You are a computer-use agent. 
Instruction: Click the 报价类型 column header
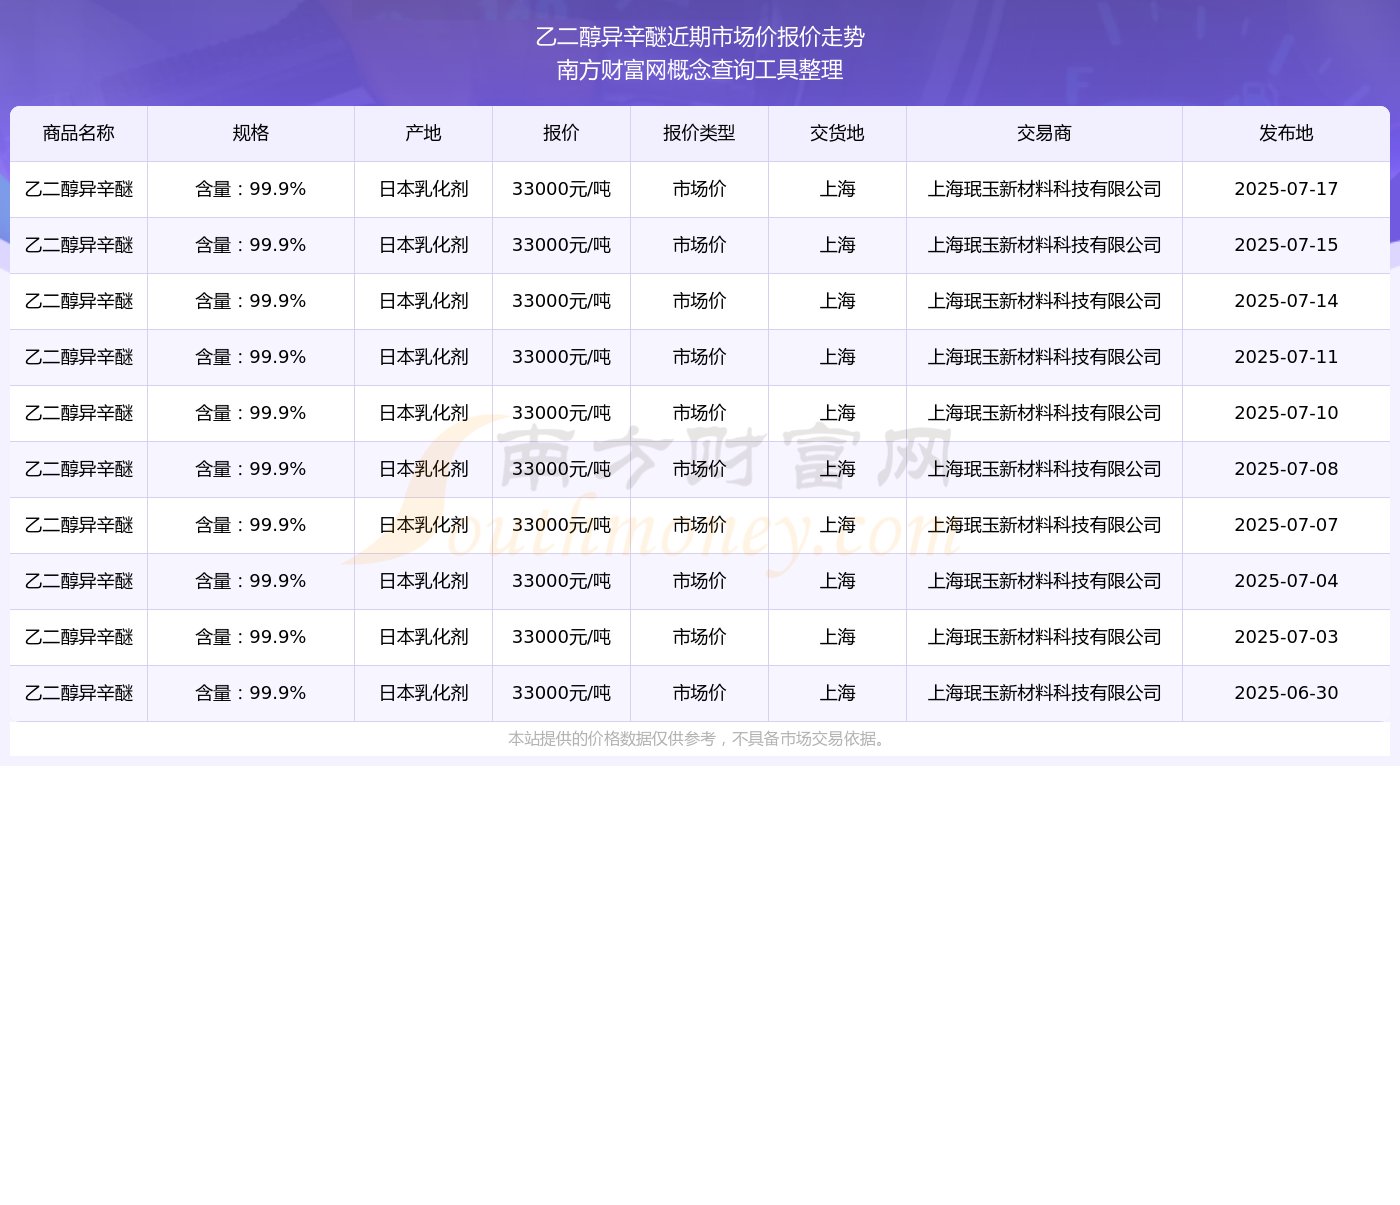(699, 133)
